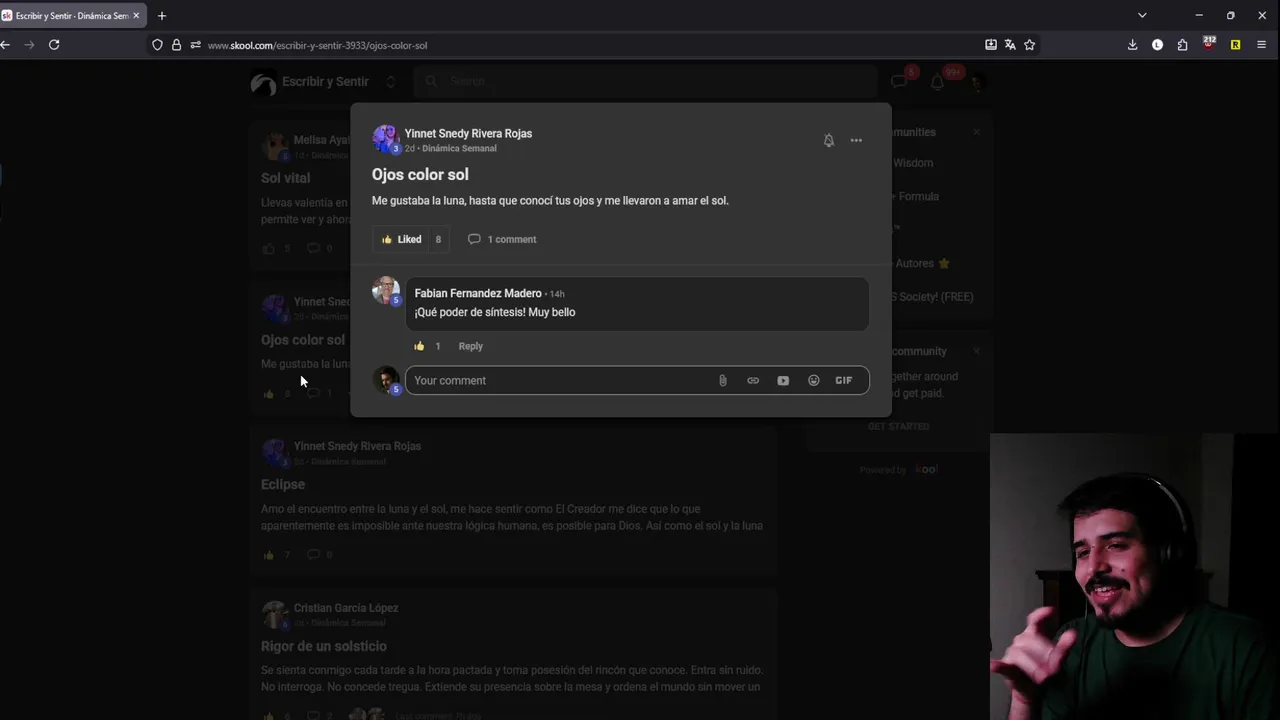
Task: Open the extensions puzzle icon
Action: pos(1182,44)
